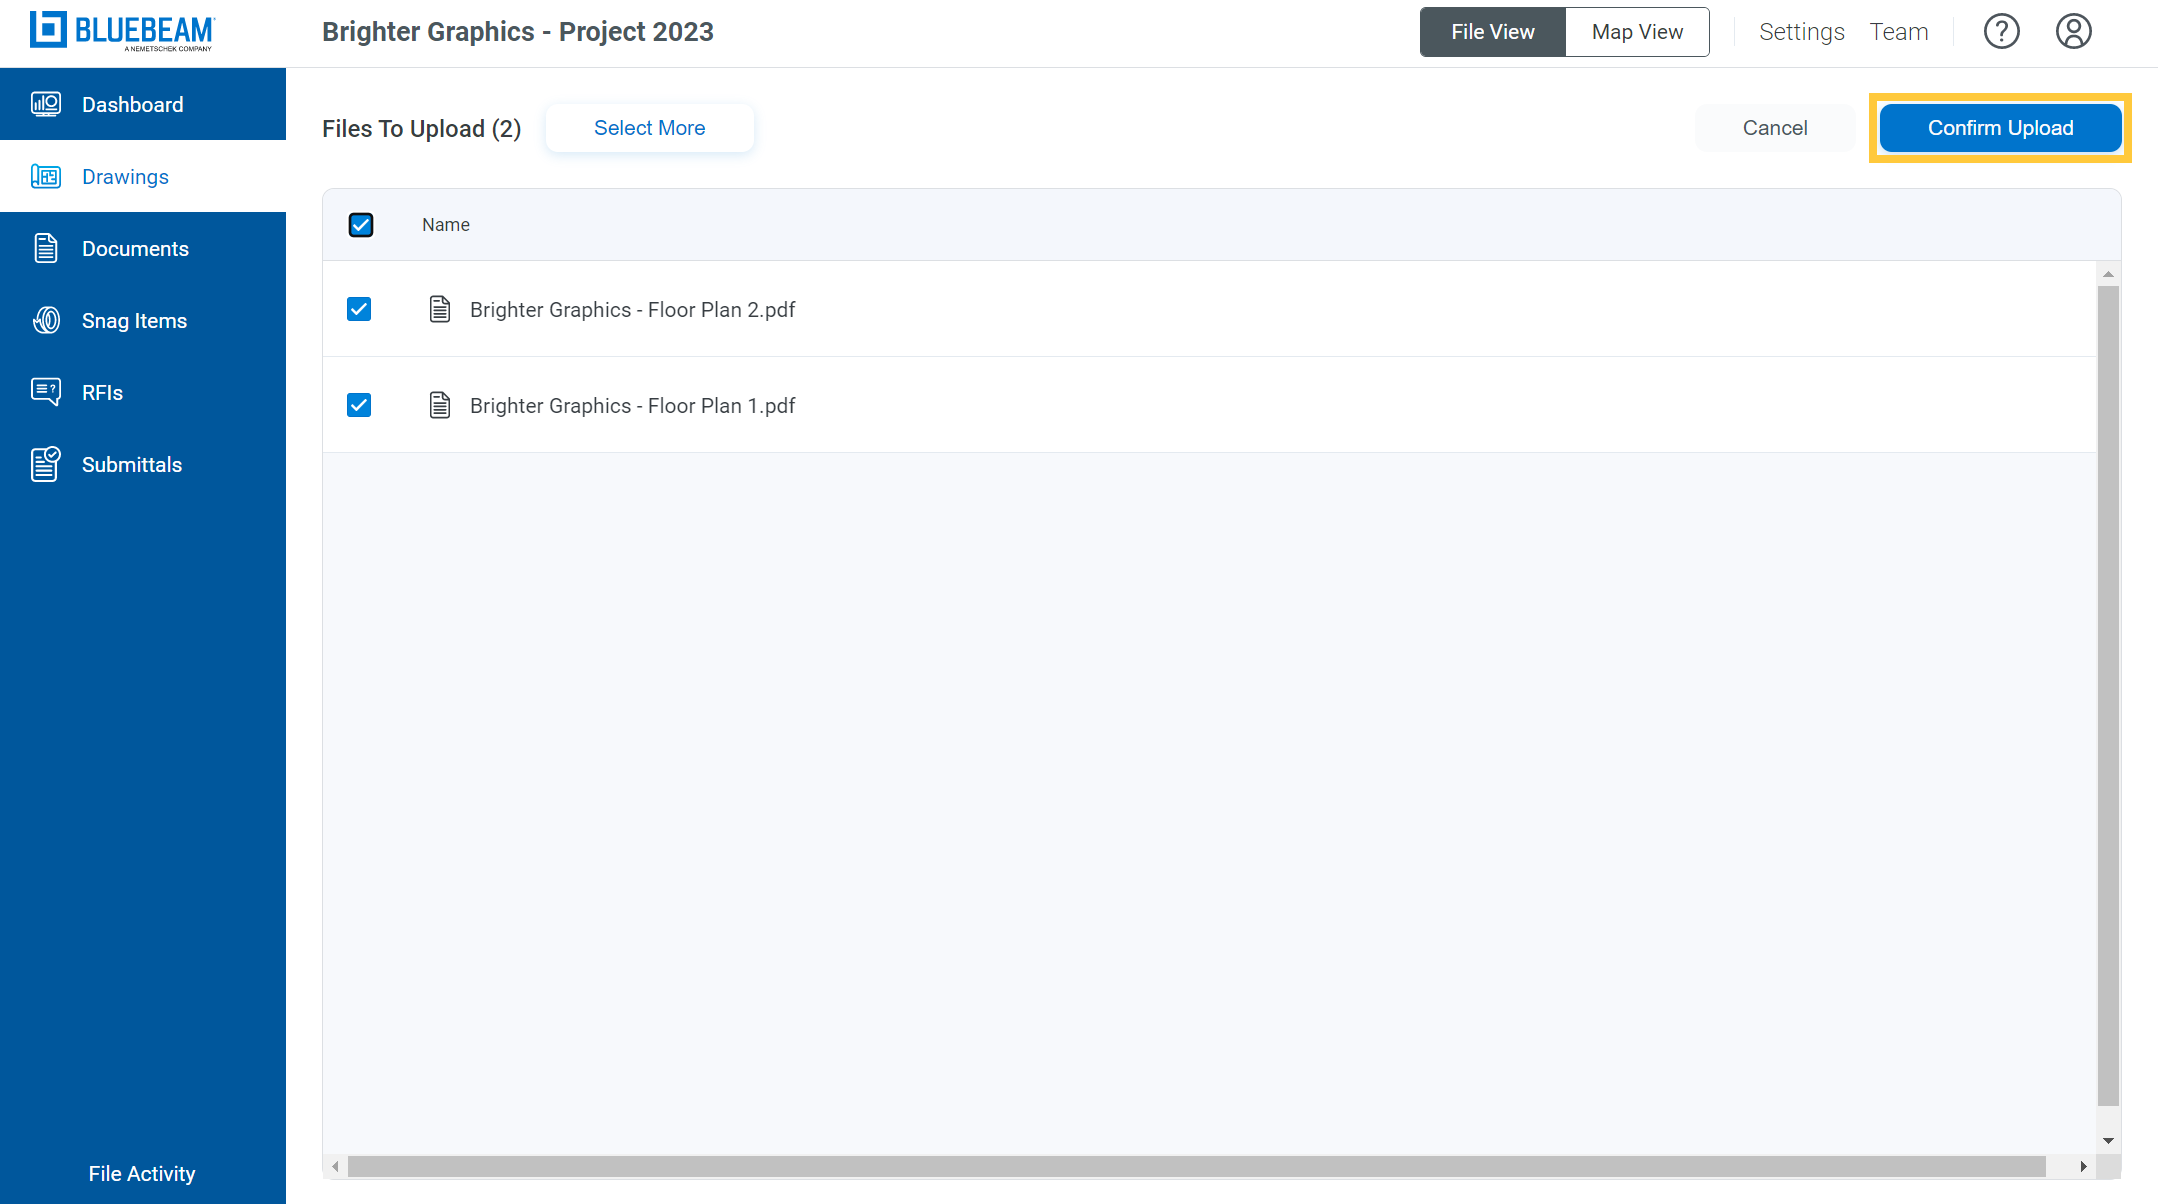Screen dimensions: 2158x1204
Task: Go to Submittals label
Action: 132,465
